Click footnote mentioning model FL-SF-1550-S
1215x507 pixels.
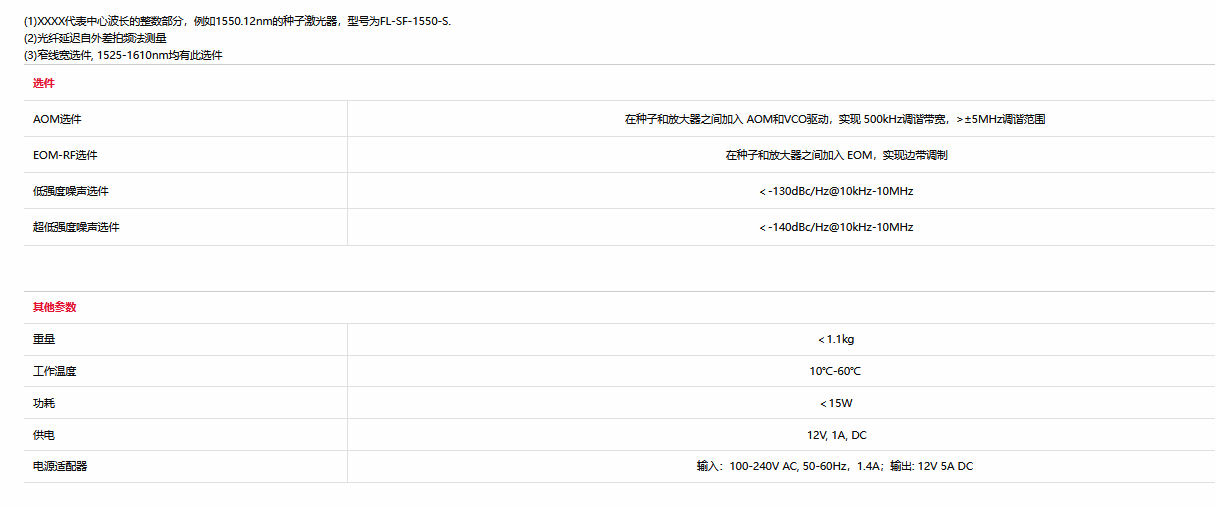point(237,21)
